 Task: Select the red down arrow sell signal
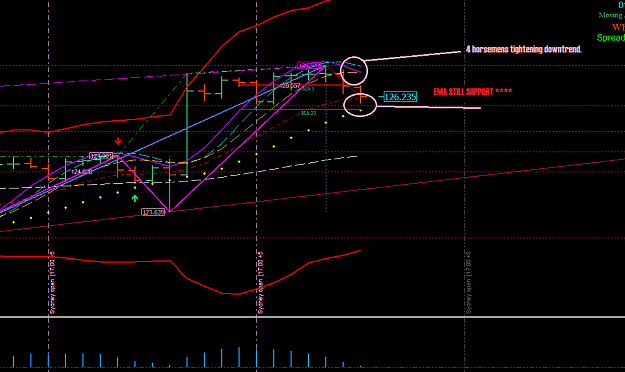click(118, 141)
